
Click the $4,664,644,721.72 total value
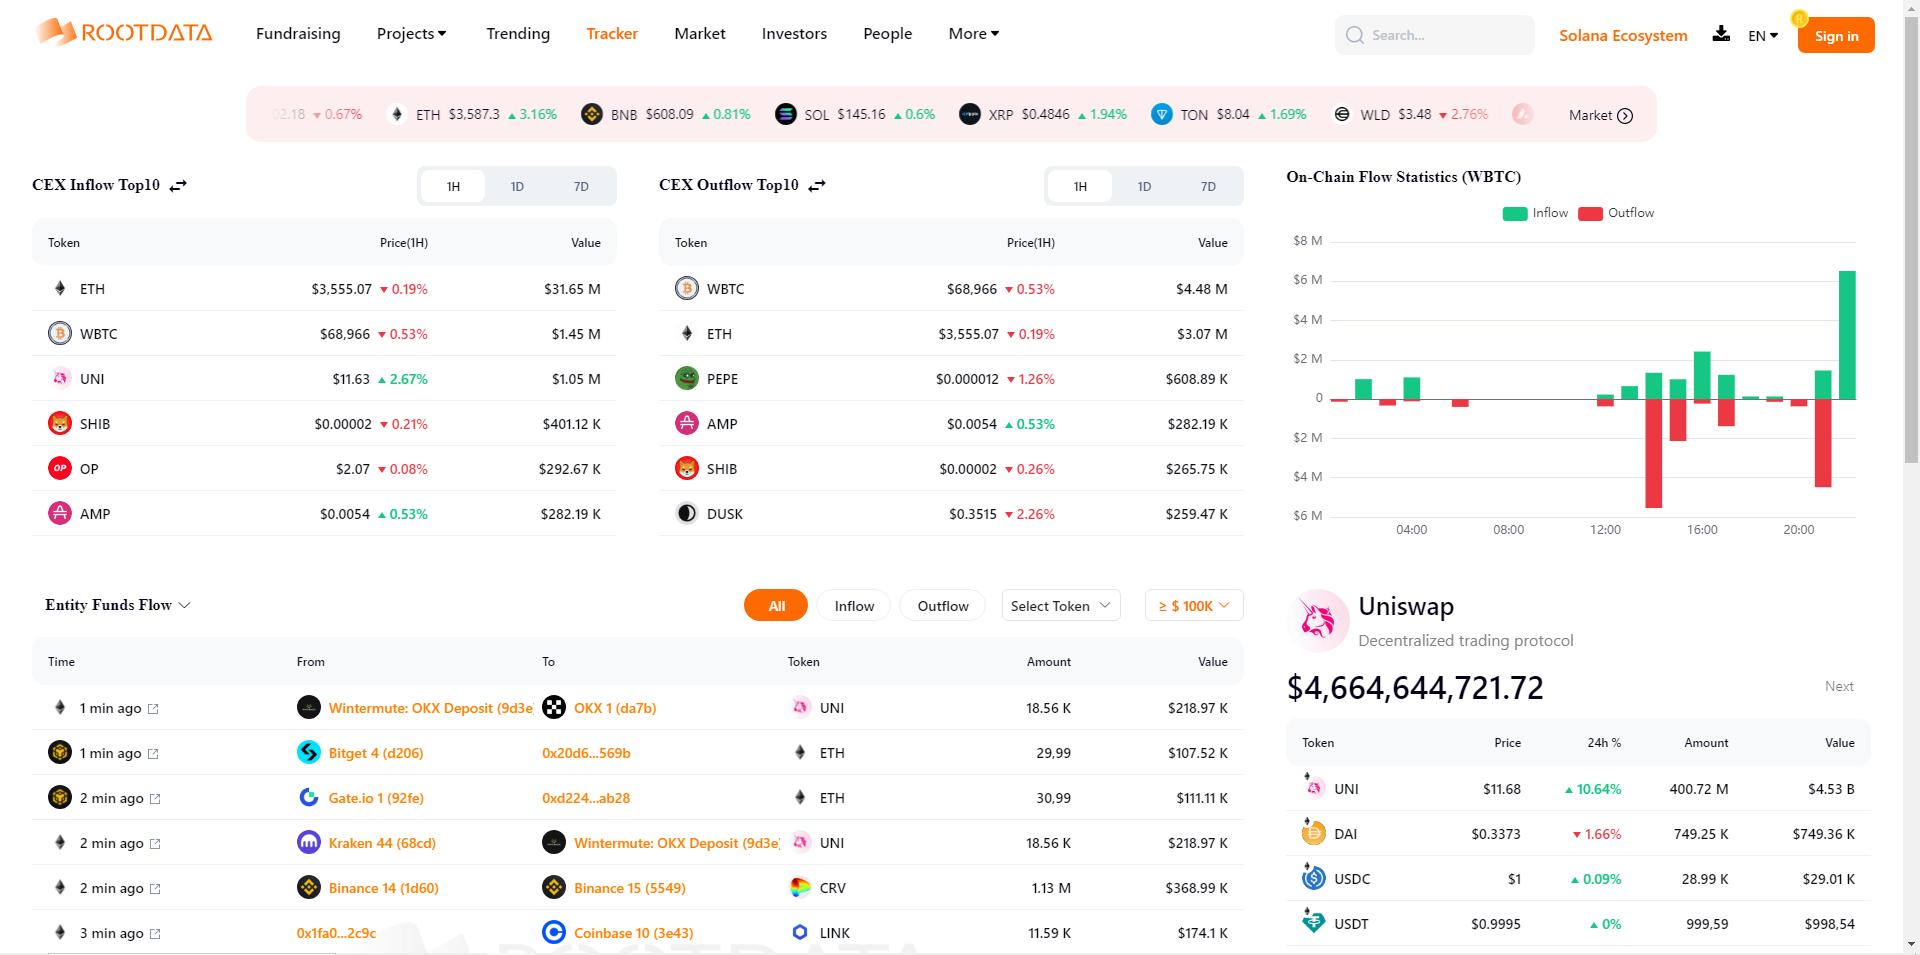click(1415, 687)
